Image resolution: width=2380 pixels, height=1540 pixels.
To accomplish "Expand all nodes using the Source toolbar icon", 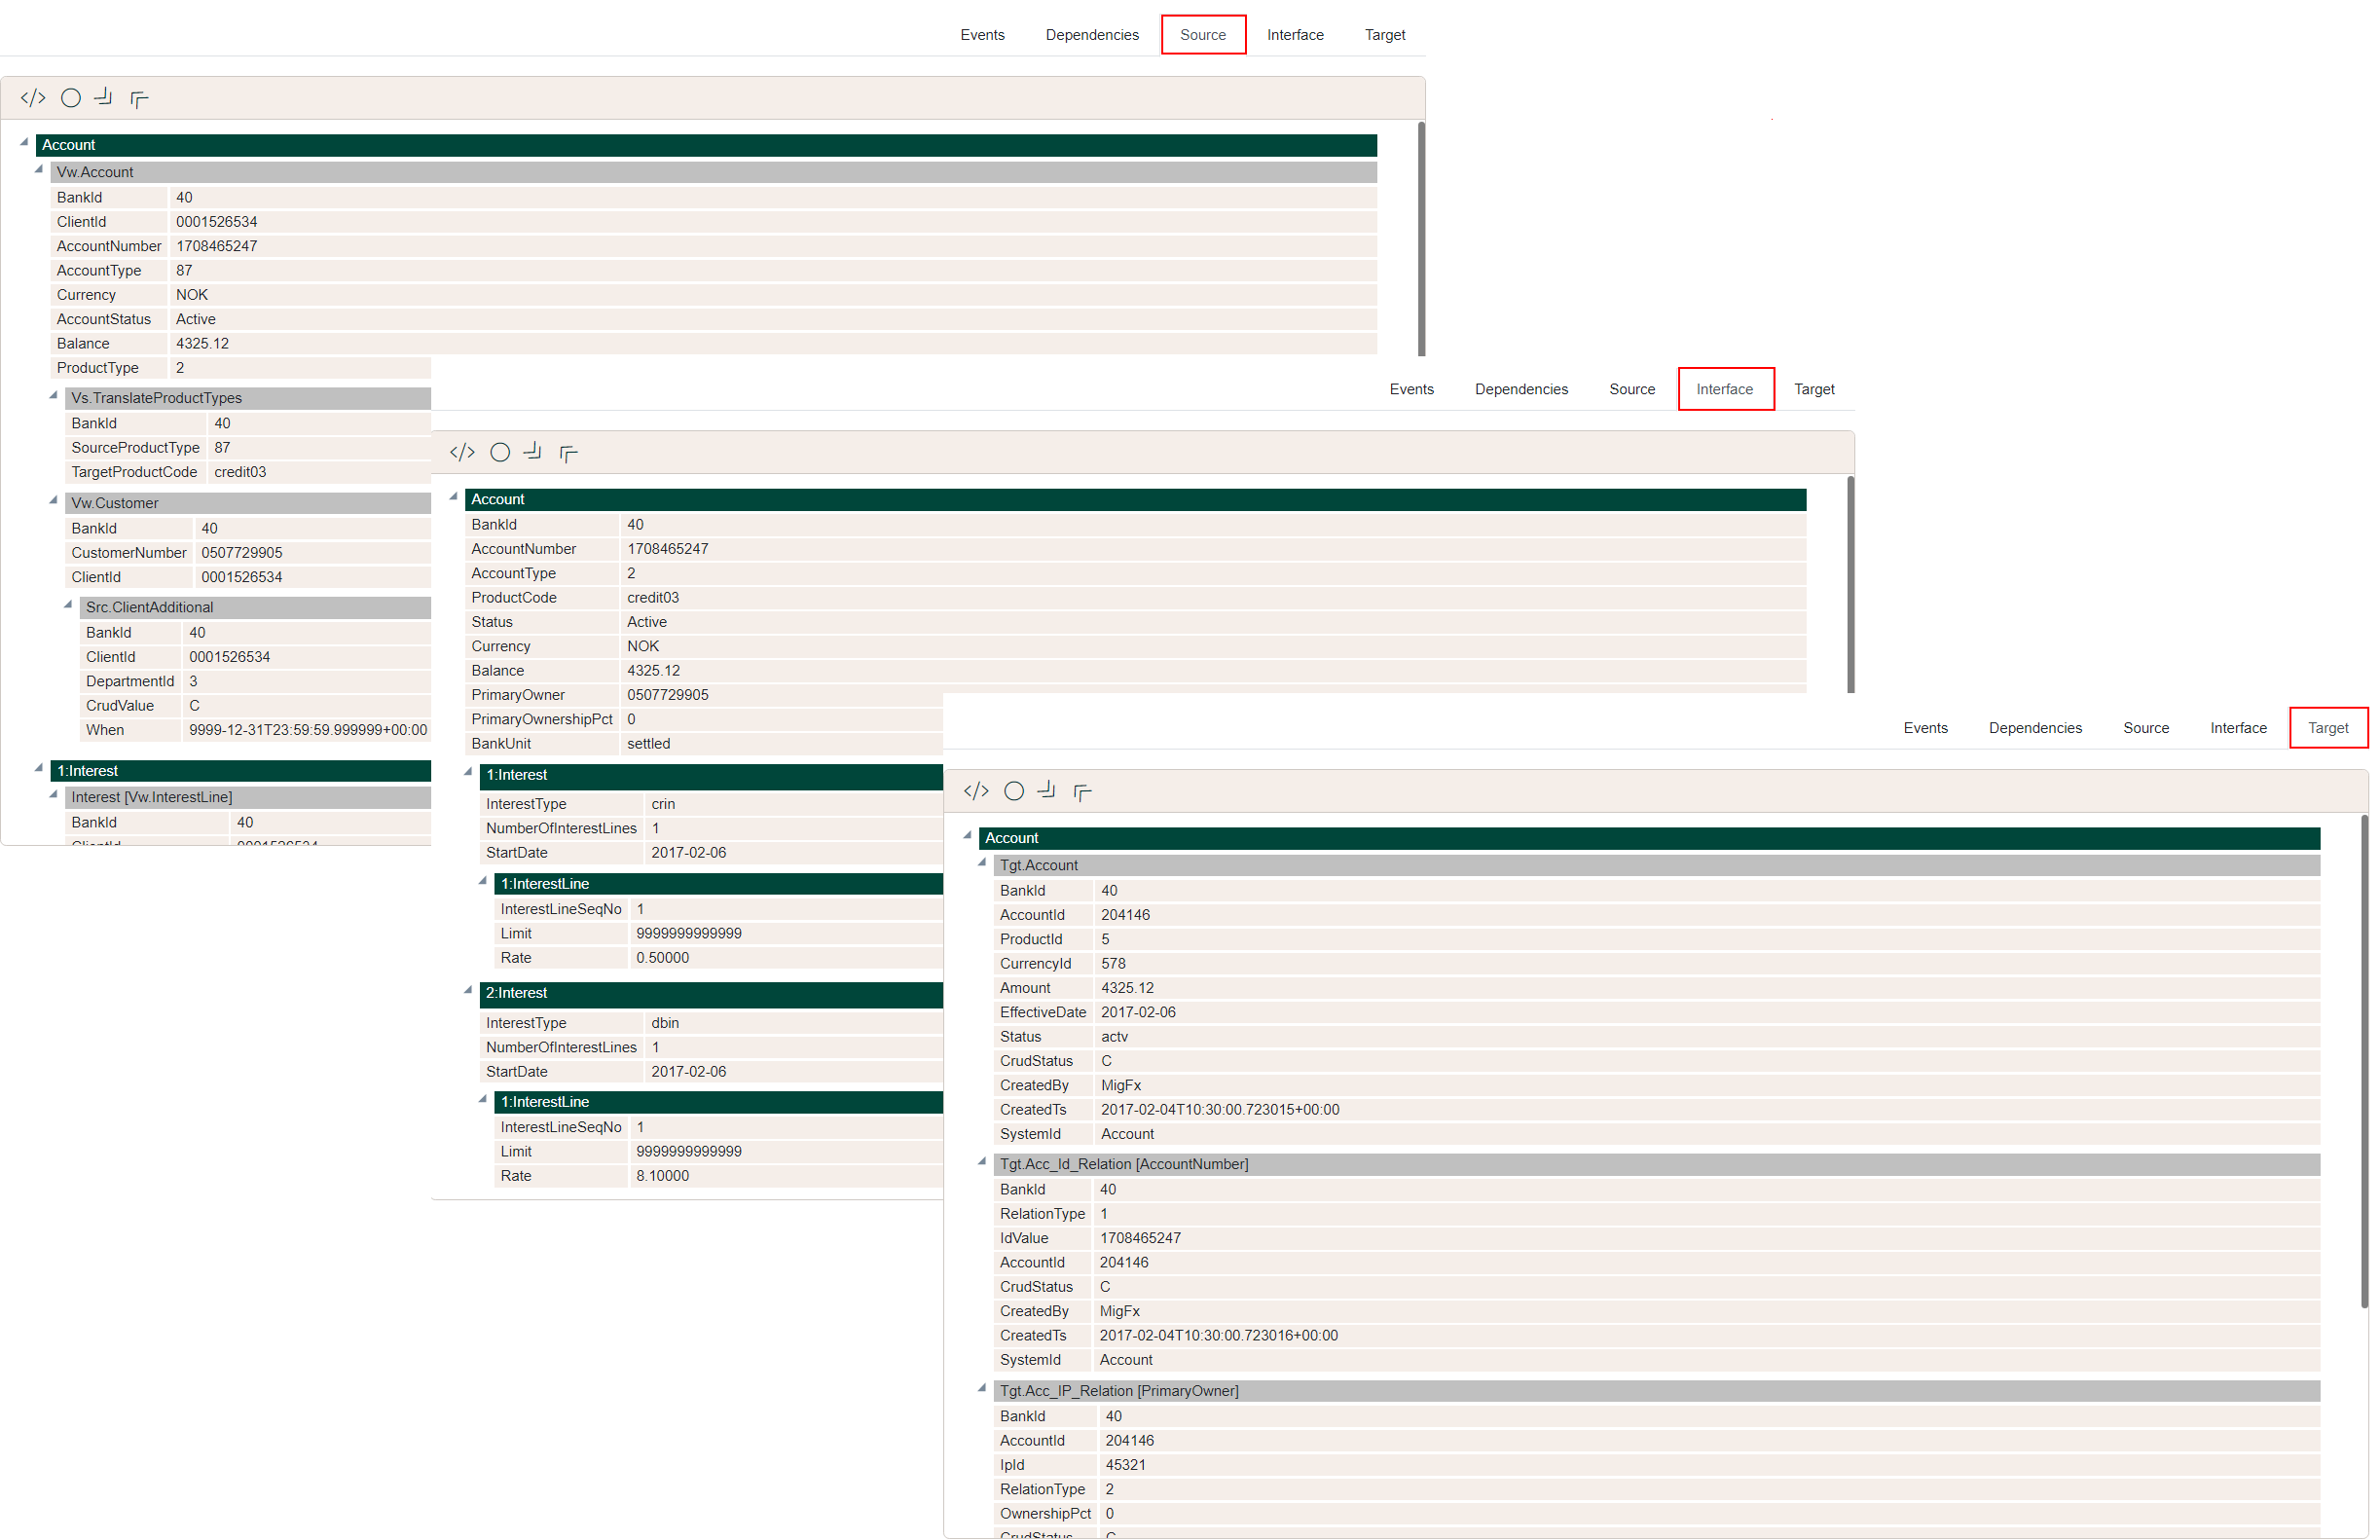I will coord(103,97).
